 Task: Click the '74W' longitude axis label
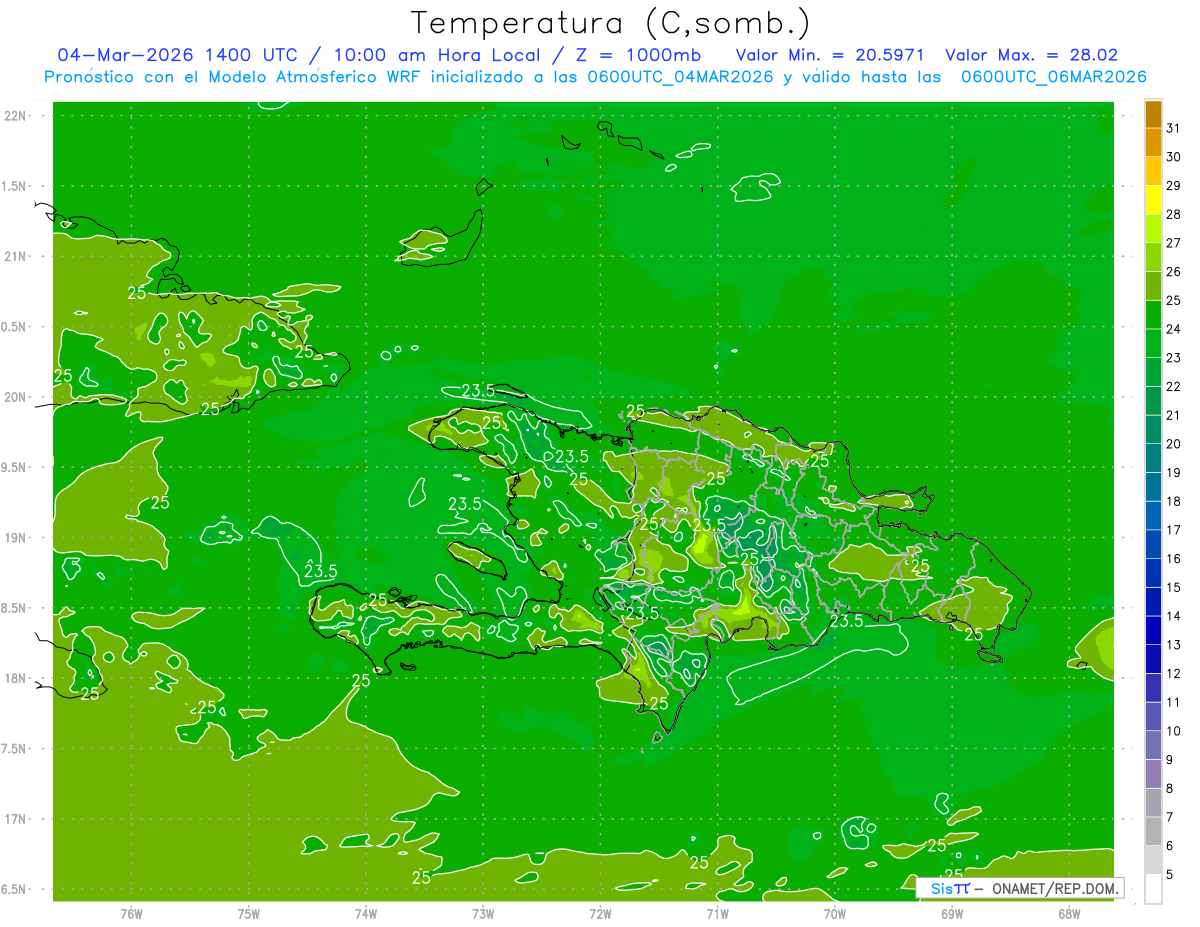(366, 913)
